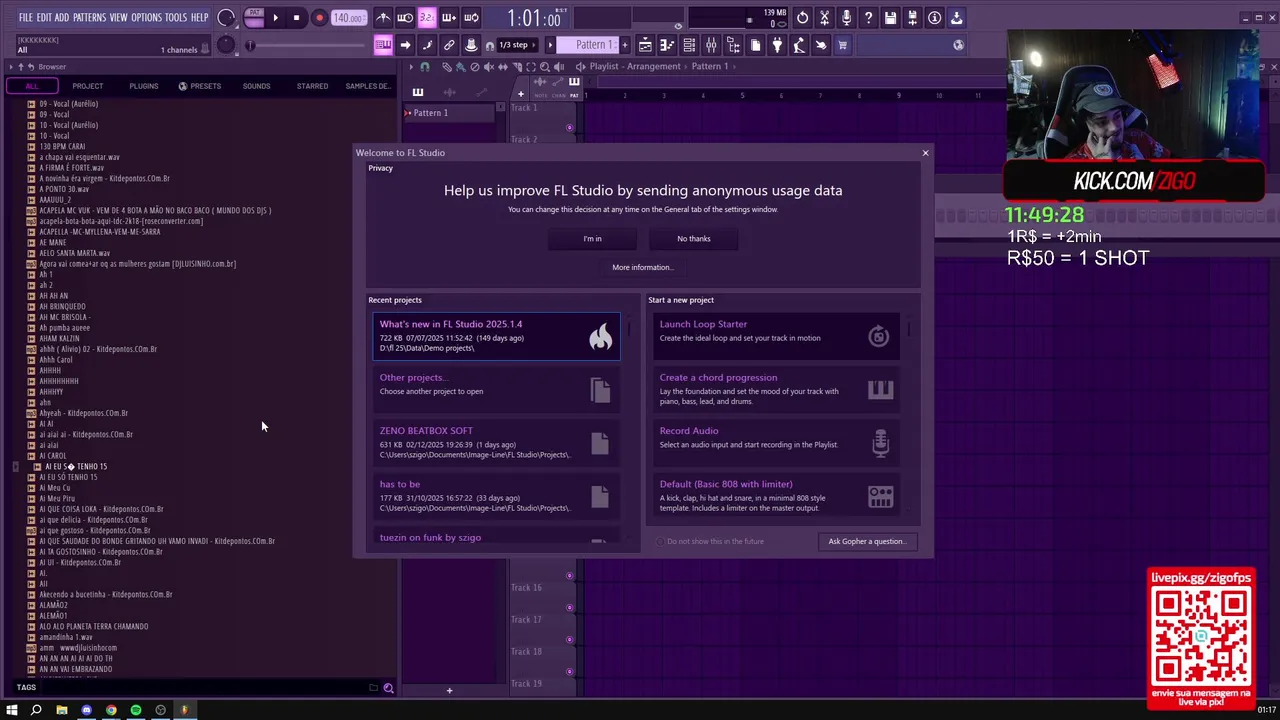Open the shopping cart content library
The image size is (1280, 720).
coord(842,45)
